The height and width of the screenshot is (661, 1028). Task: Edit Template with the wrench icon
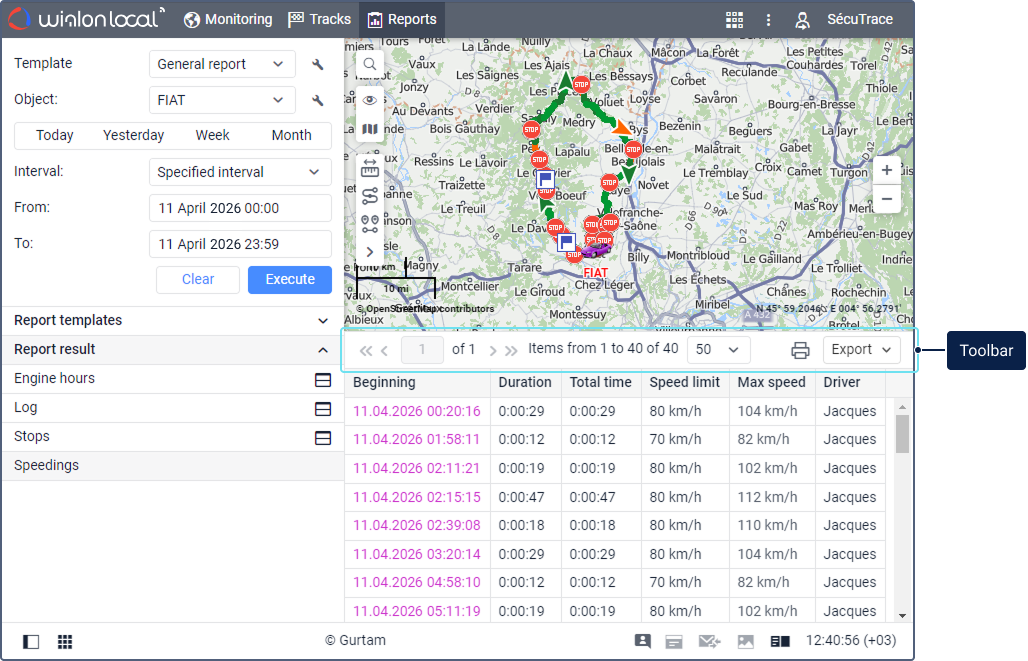point(318,65)
